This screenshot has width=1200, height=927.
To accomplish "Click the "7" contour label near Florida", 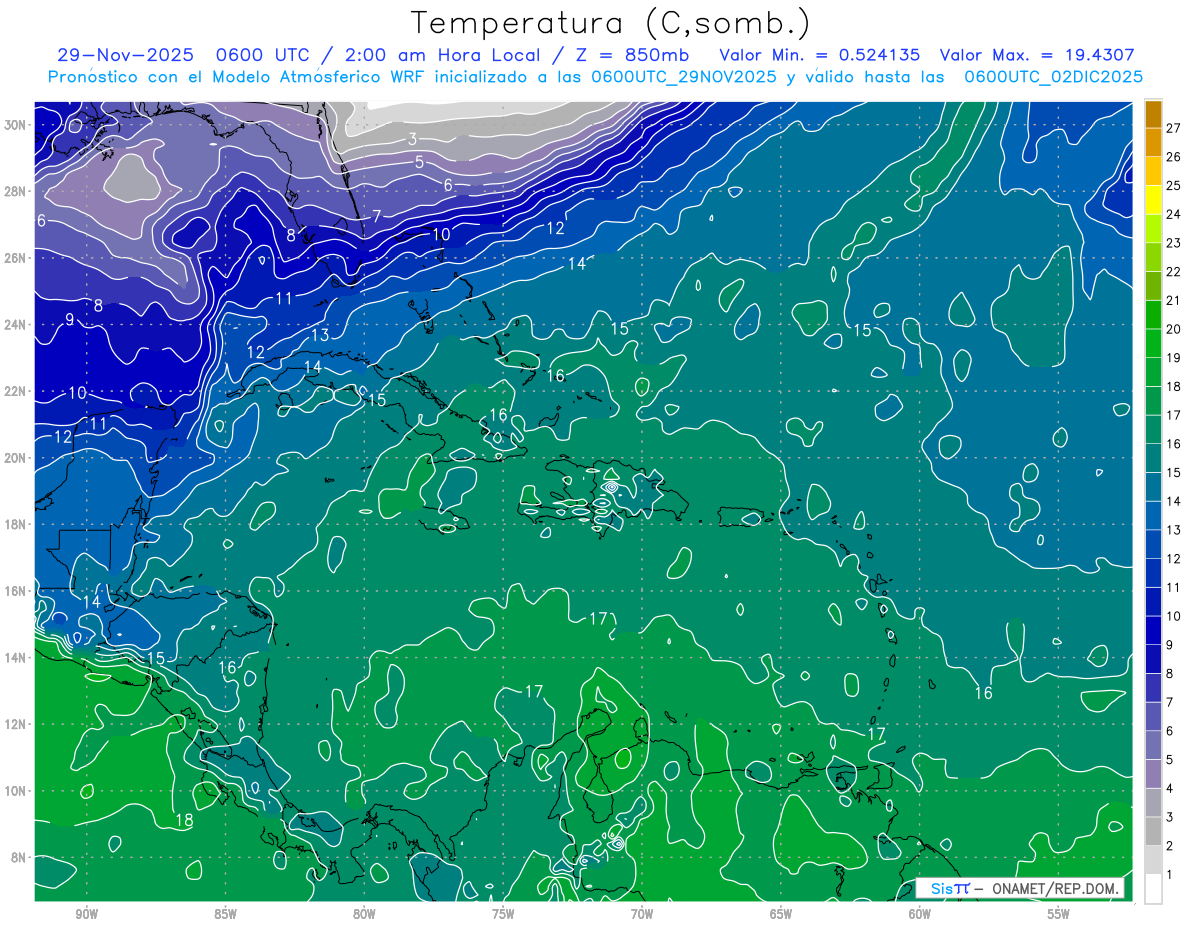I will pyautogui.click(x=377, y=215).
